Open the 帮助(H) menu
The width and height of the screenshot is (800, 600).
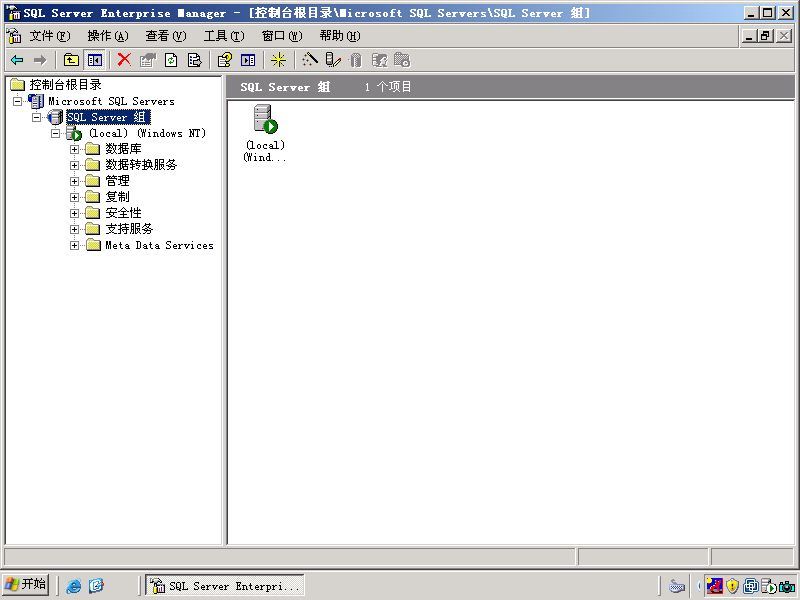(x=340, y=36)
